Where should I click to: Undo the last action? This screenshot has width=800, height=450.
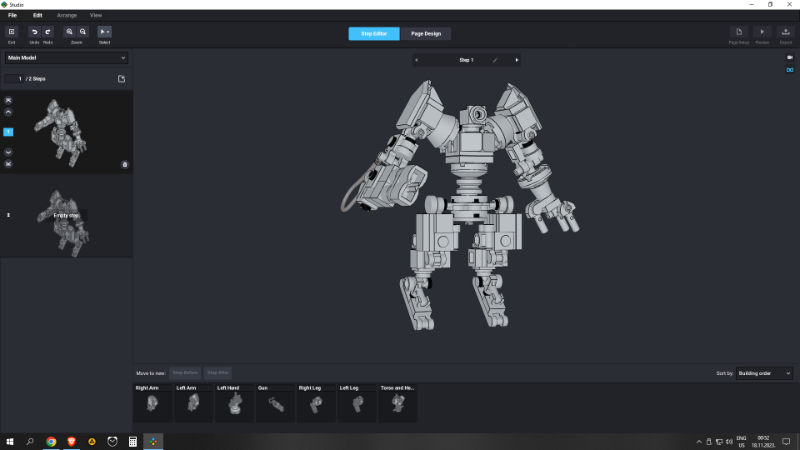(x=33, y=33)
